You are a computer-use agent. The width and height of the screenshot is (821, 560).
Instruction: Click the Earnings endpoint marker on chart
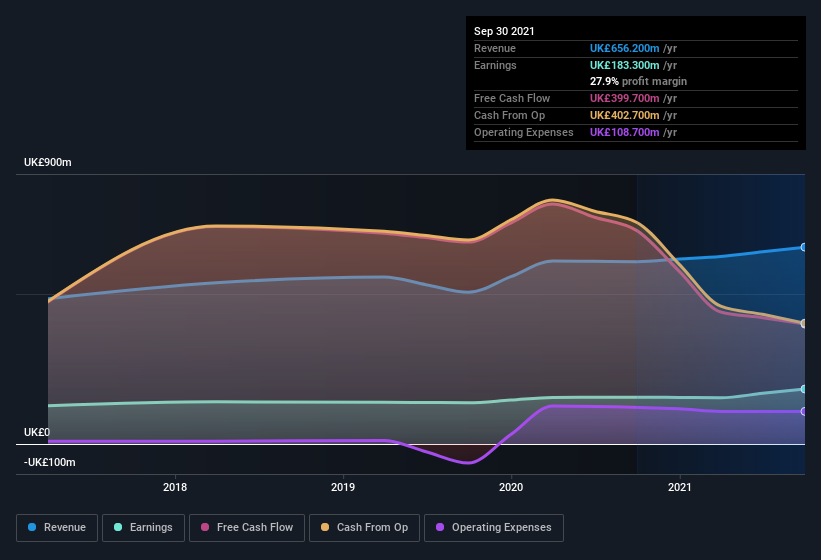[804, 389]
